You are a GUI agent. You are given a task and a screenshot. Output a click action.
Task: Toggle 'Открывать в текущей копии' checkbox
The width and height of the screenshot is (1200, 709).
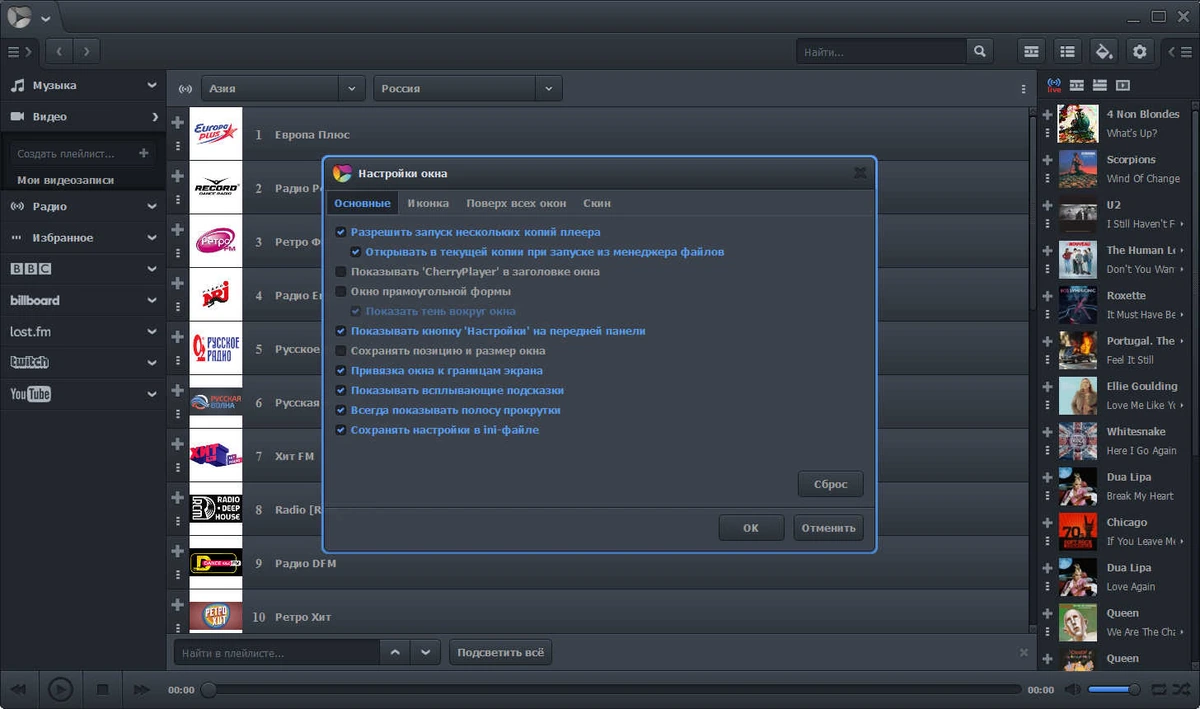tap(356, 252)
